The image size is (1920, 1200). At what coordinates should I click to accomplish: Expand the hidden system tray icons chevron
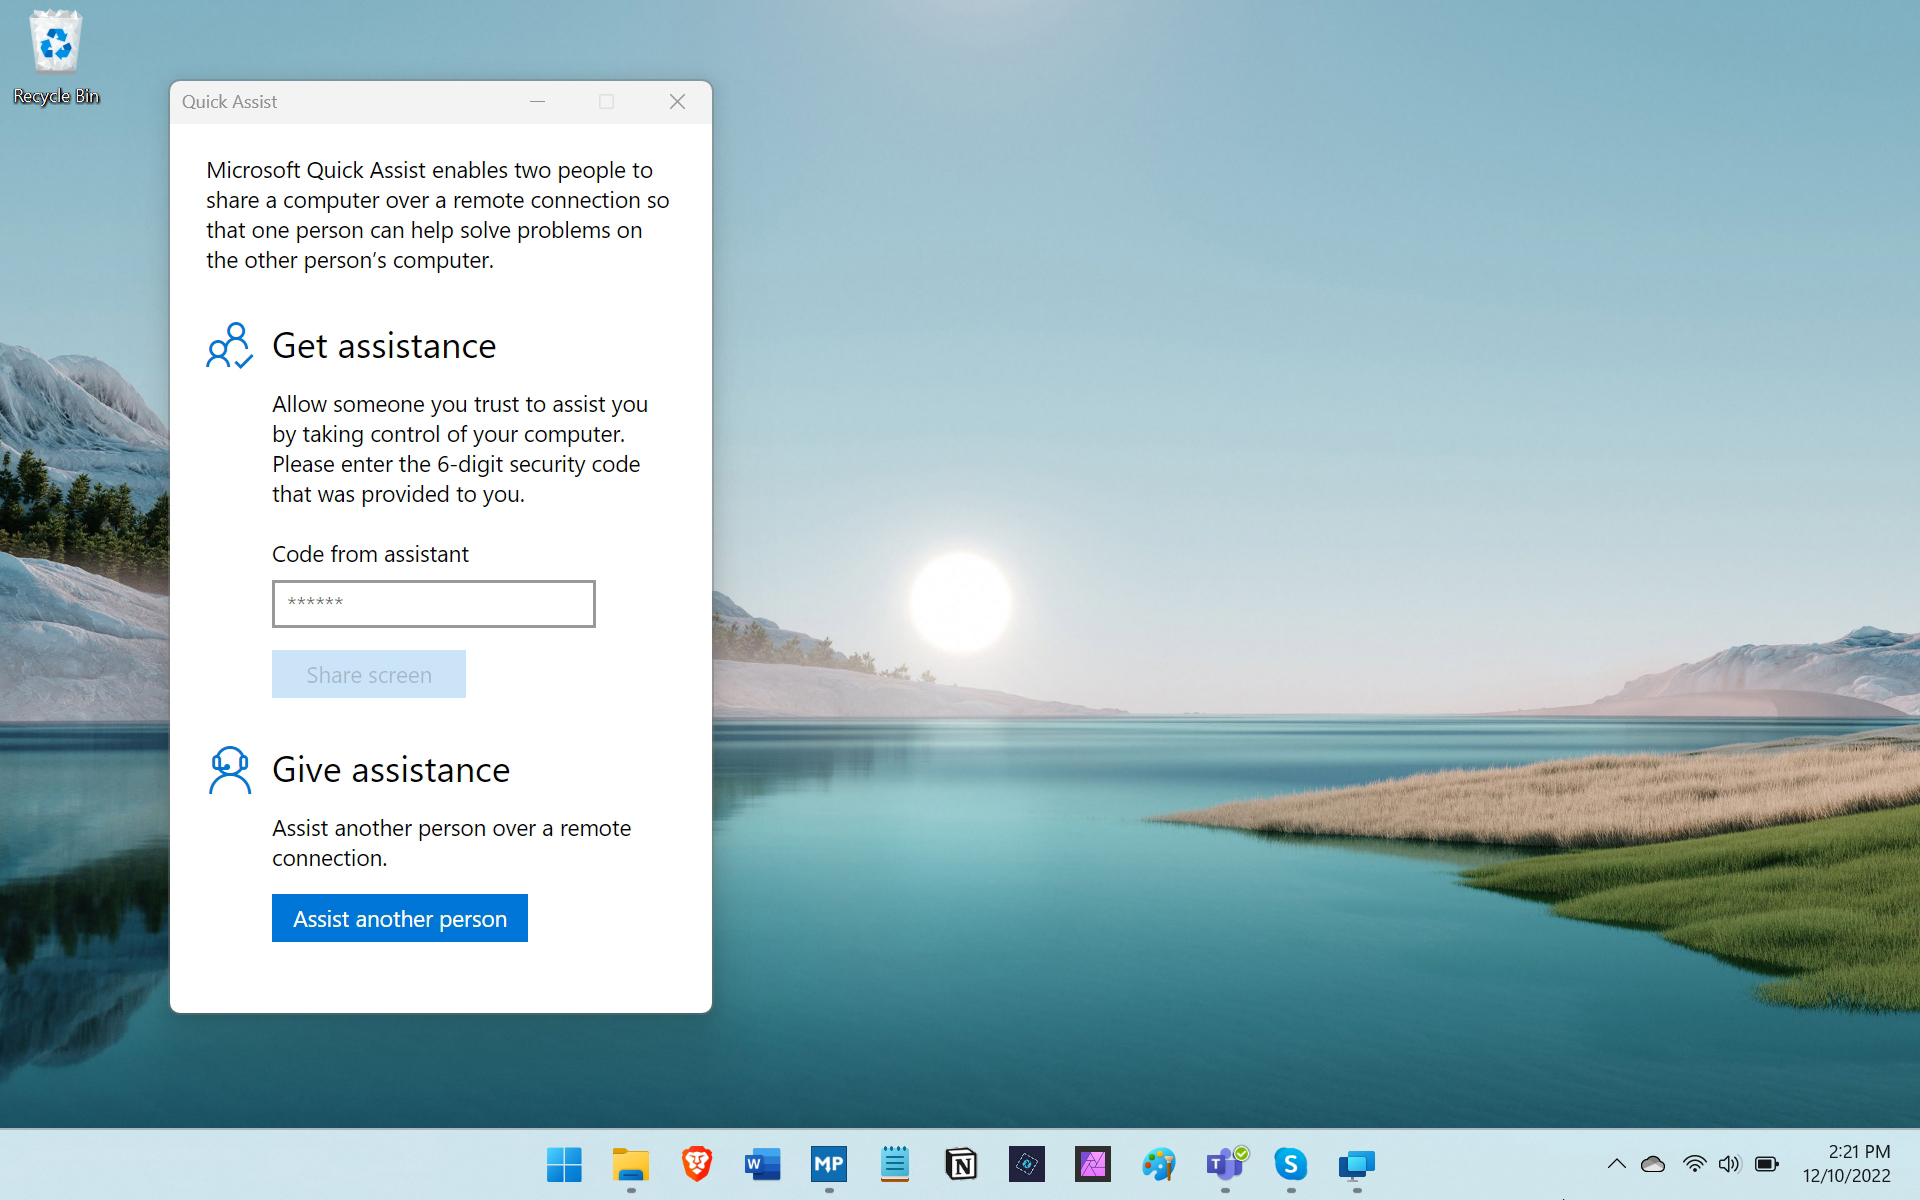click(x=1616, y=1164)
